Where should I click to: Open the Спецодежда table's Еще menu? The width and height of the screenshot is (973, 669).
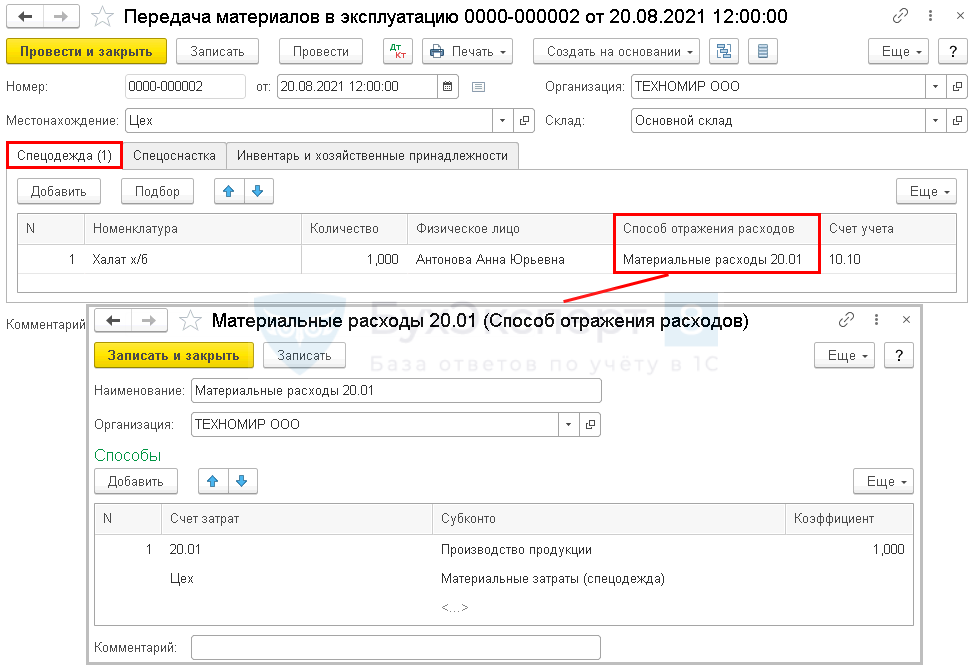point(926,191)
